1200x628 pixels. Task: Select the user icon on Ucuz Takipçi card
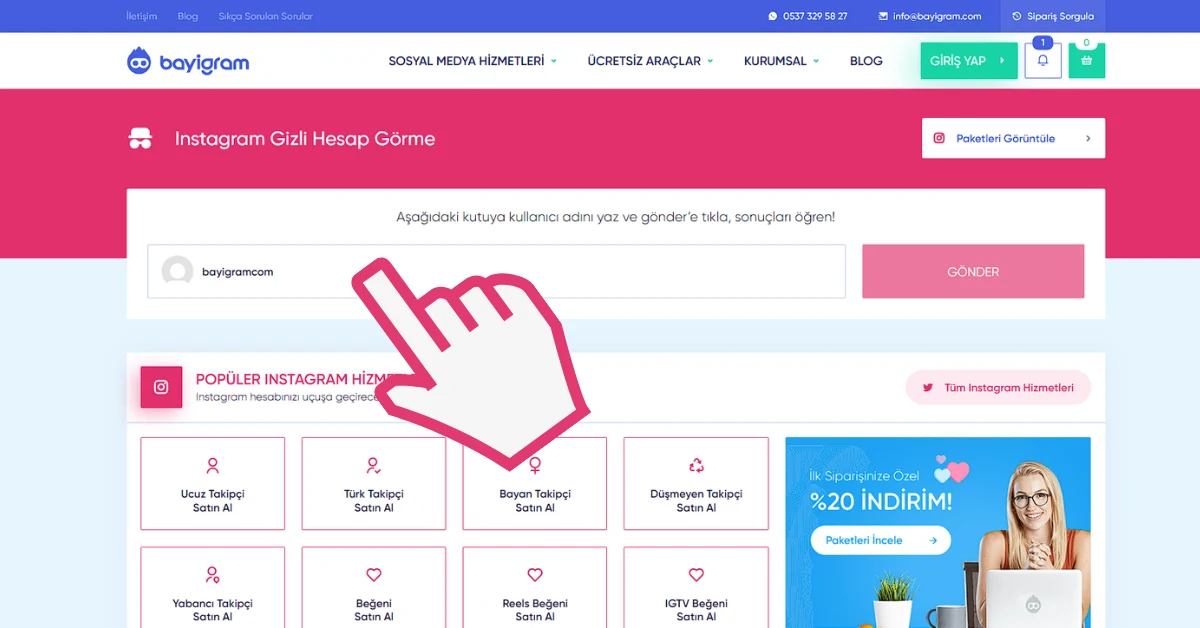point(212,465)
